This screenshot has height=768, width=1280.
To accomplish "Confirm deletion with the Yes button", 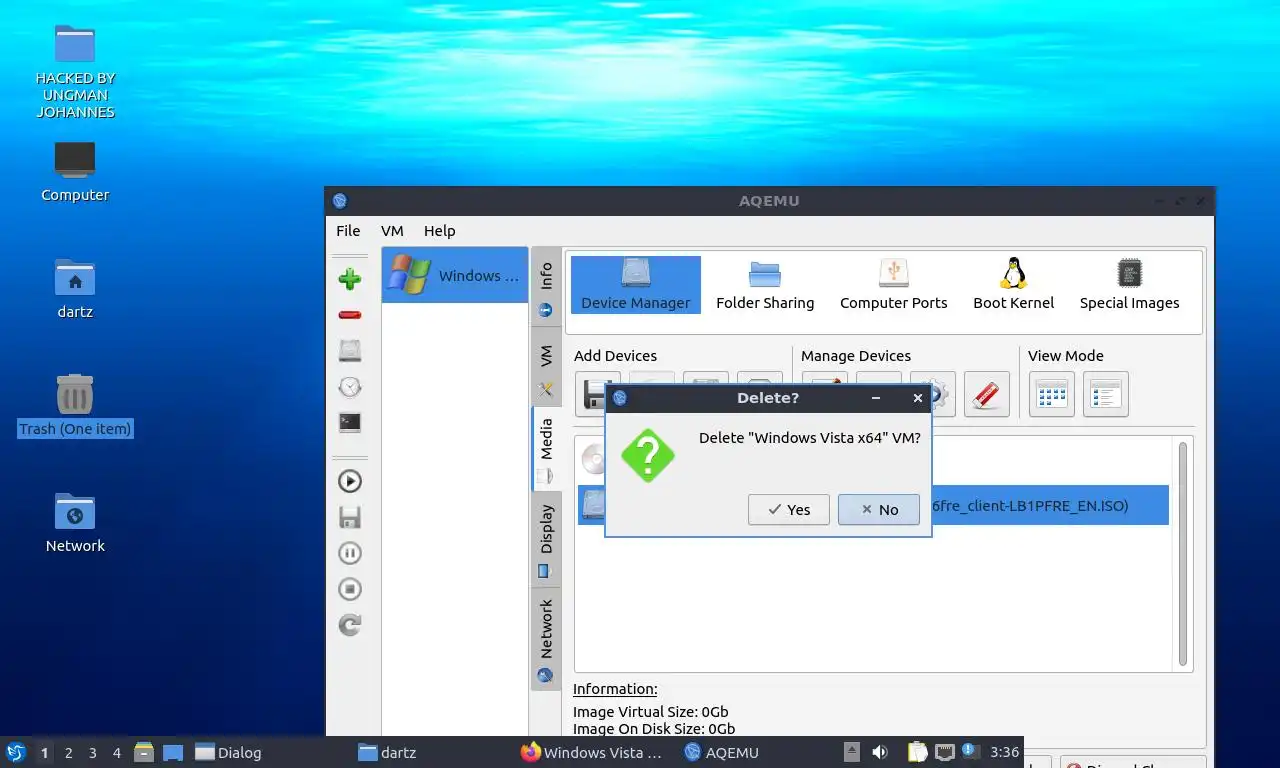I will point(788,509).
